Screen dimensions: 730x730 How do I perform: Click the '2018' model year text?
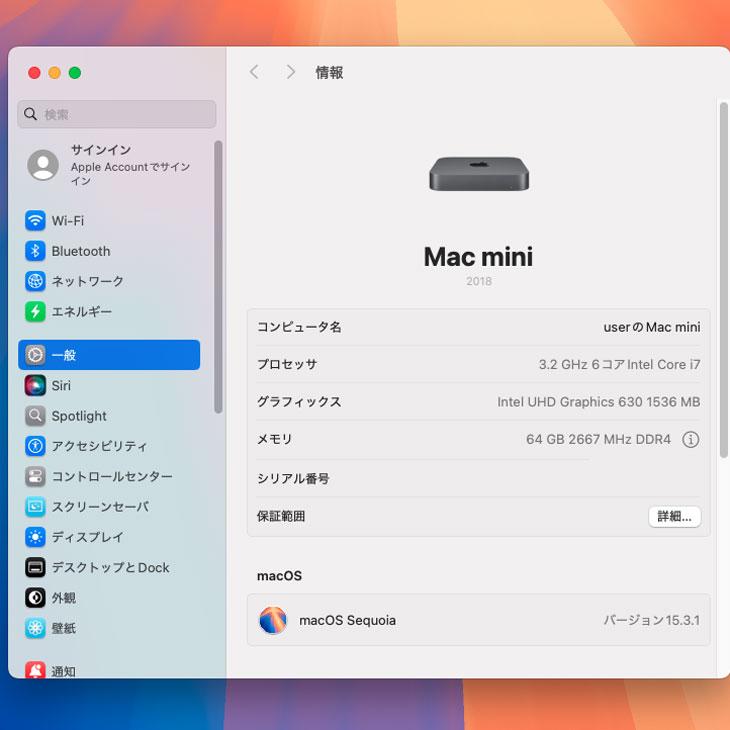tap(479, 281)
